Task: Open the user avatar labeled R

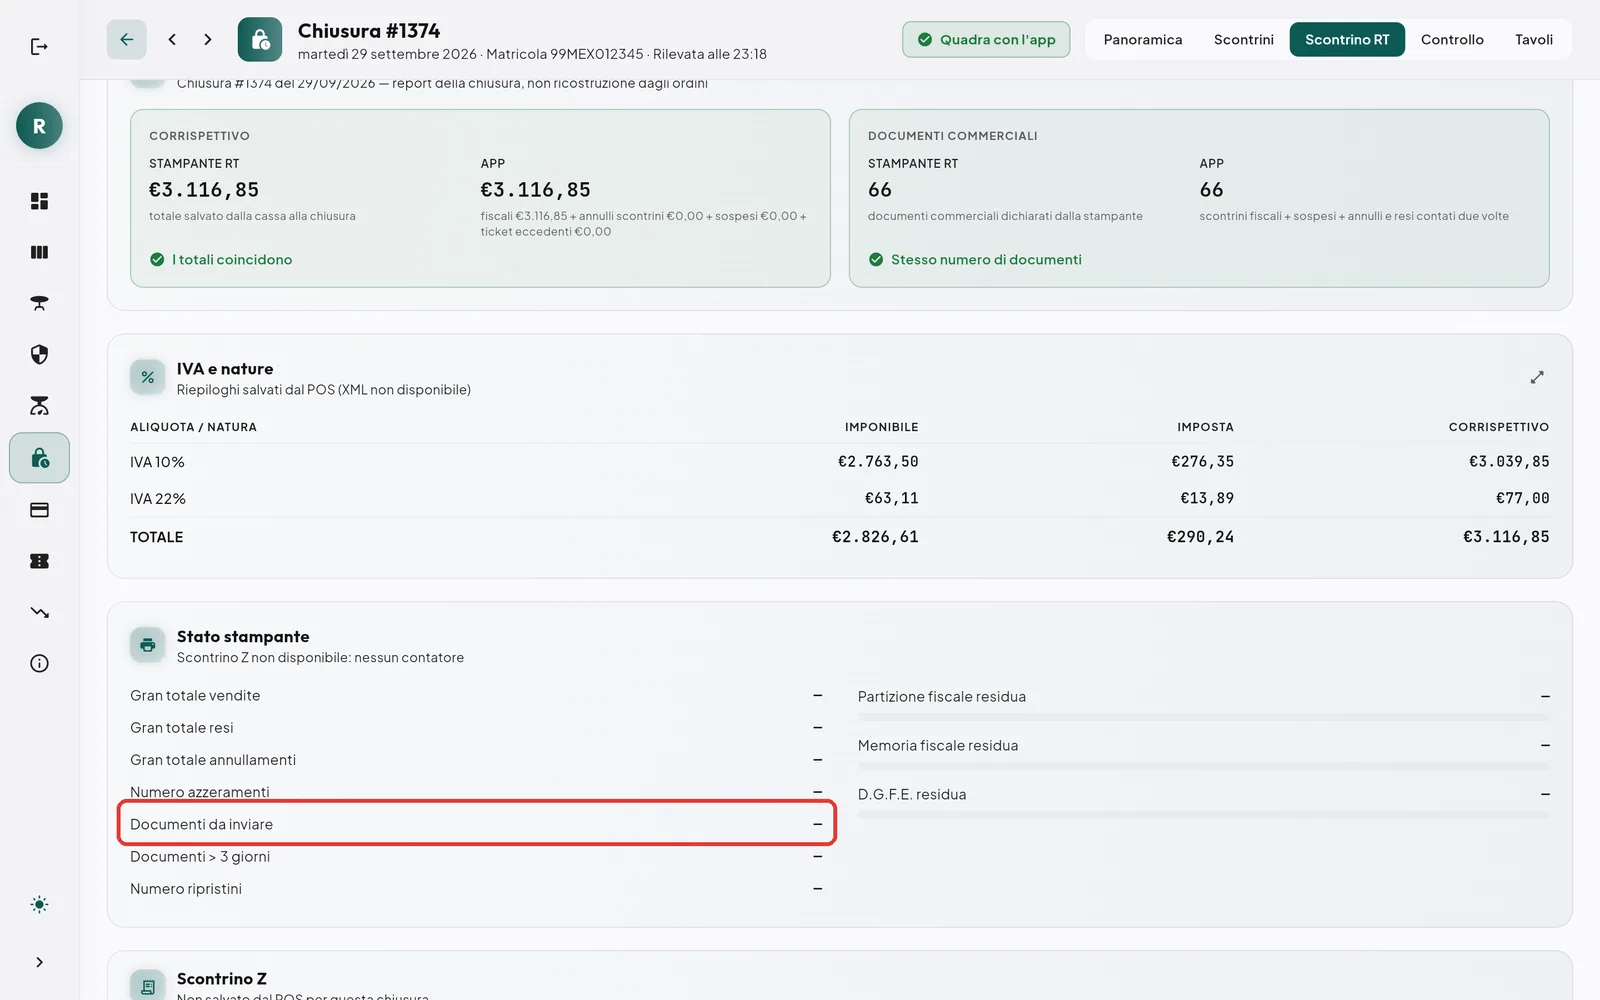Action: coord(39,126)
